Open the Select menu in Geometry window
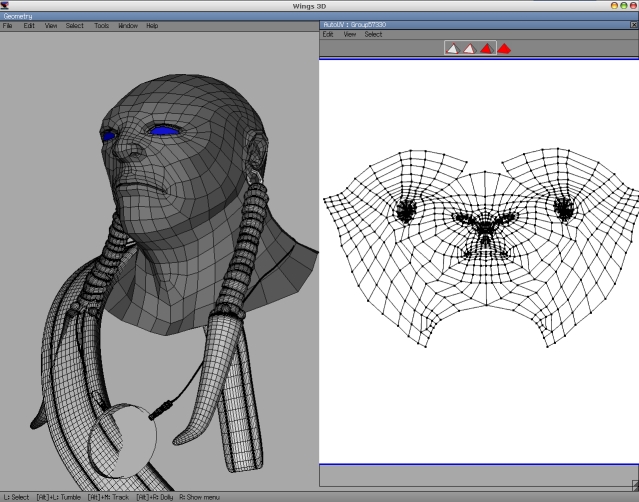This screenshot has width=639, height=502. click(x=75, y=26)
